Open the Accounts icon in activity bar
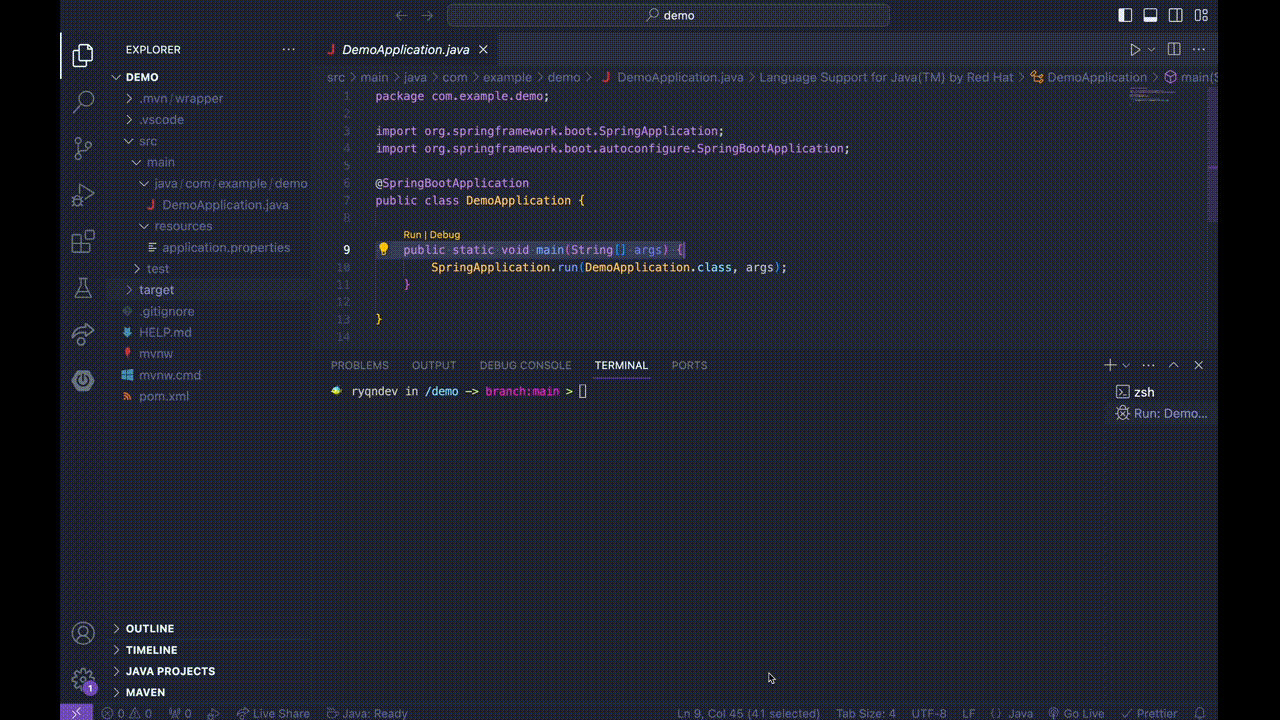Image resolution: width=1280 pixels, height=720 pixels. [83, 633]
